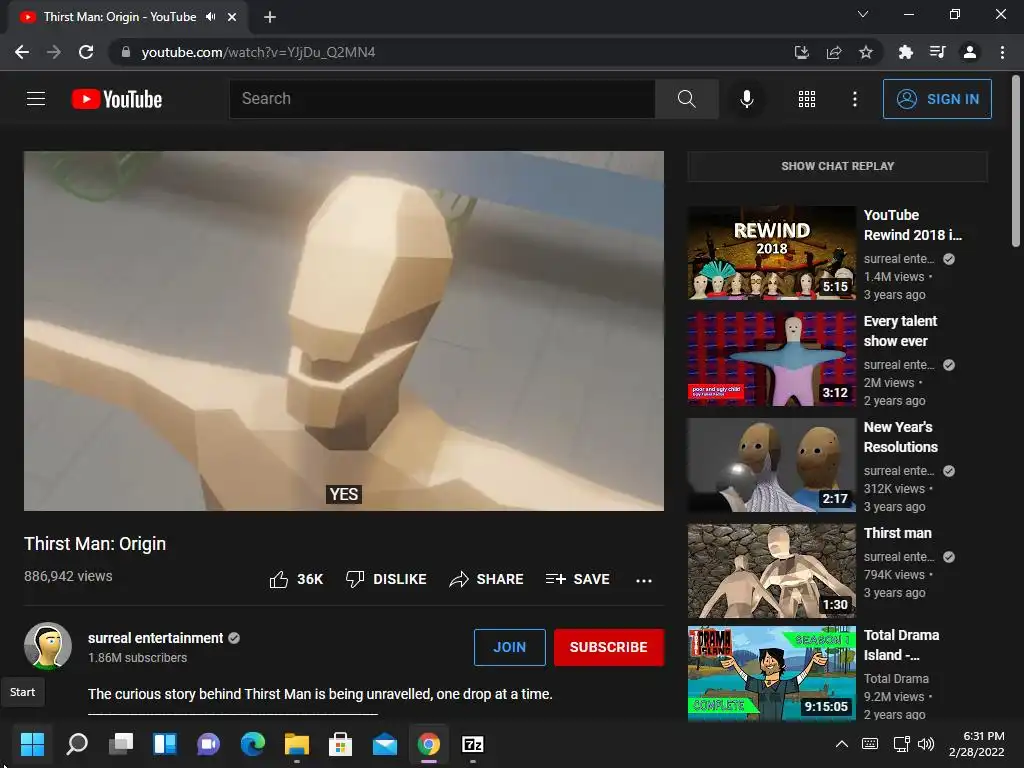1024x768 pixels.
Task: Open the surreal entertainment channel avatar
Action: (48, 646)
